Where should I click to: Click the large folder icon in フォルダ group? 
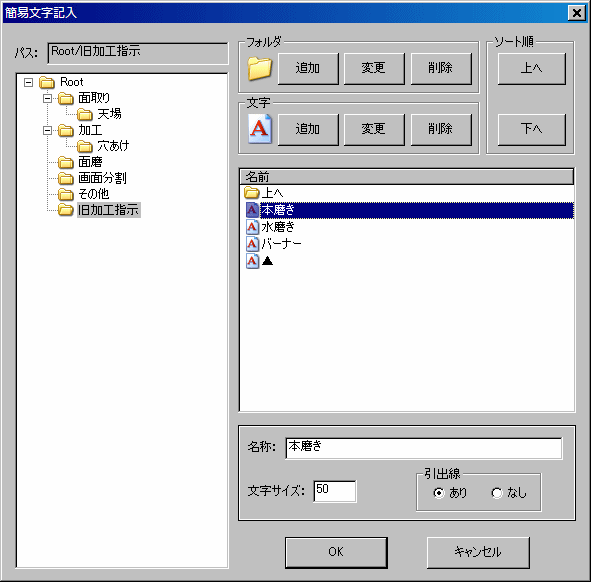[260, 69]
